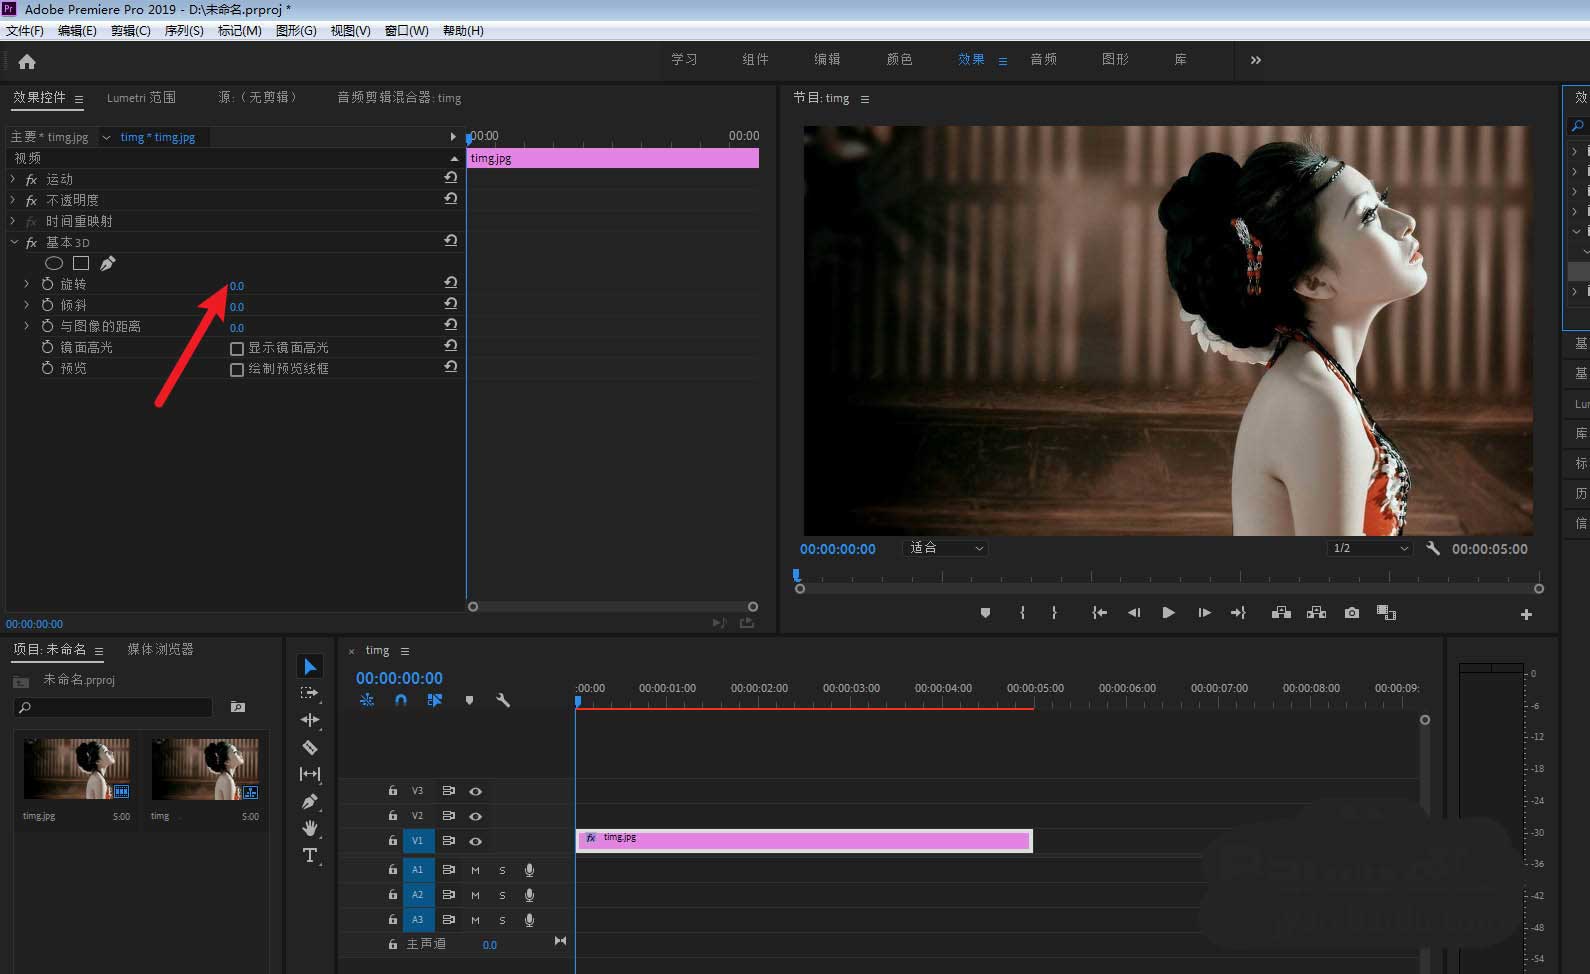Enable the 绘制预览线框 checkbox

237,369
